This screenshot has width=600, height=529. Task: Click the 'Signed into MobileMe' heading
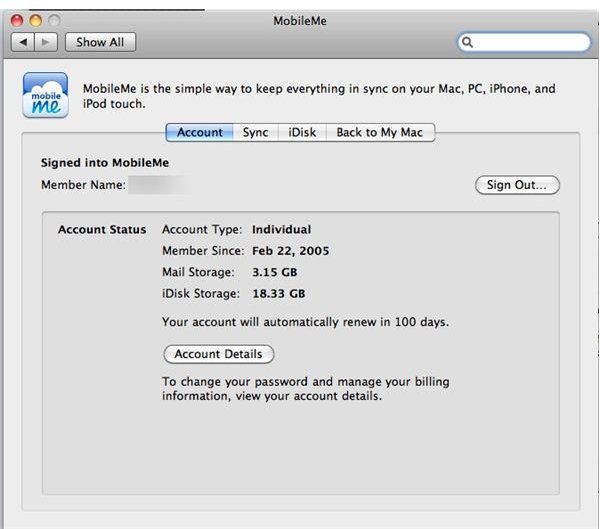[105, 163]
